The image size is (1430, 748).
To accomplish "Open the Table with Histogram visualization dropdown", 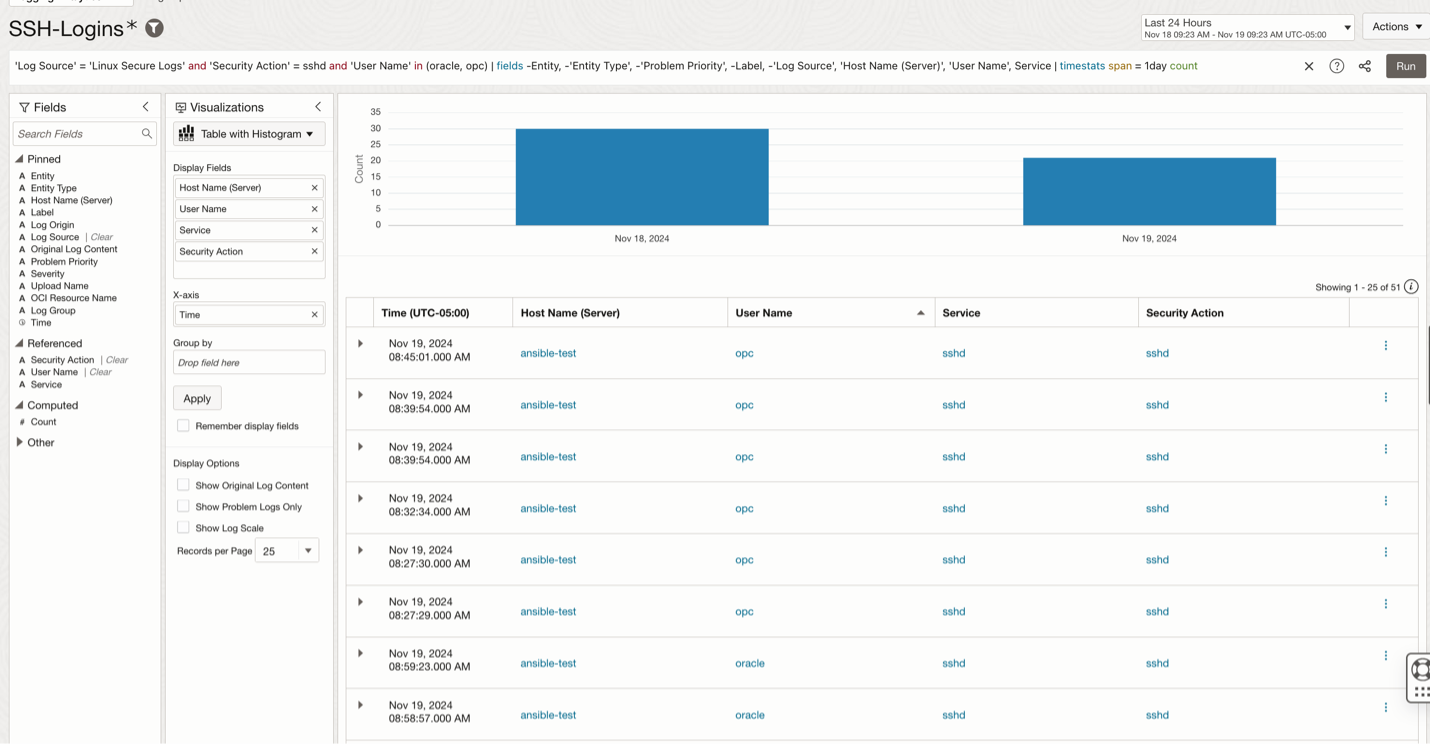I will (x=249, y=134).
